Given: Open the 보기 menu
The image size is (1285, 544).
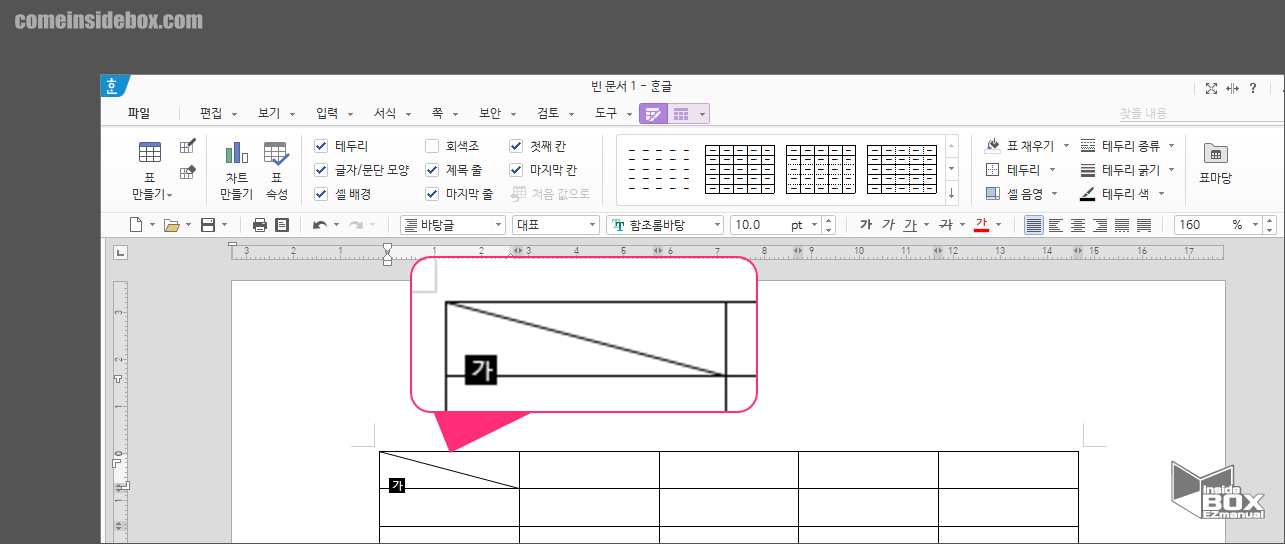Looking at the screenshot, I should (x=269, y=114).
